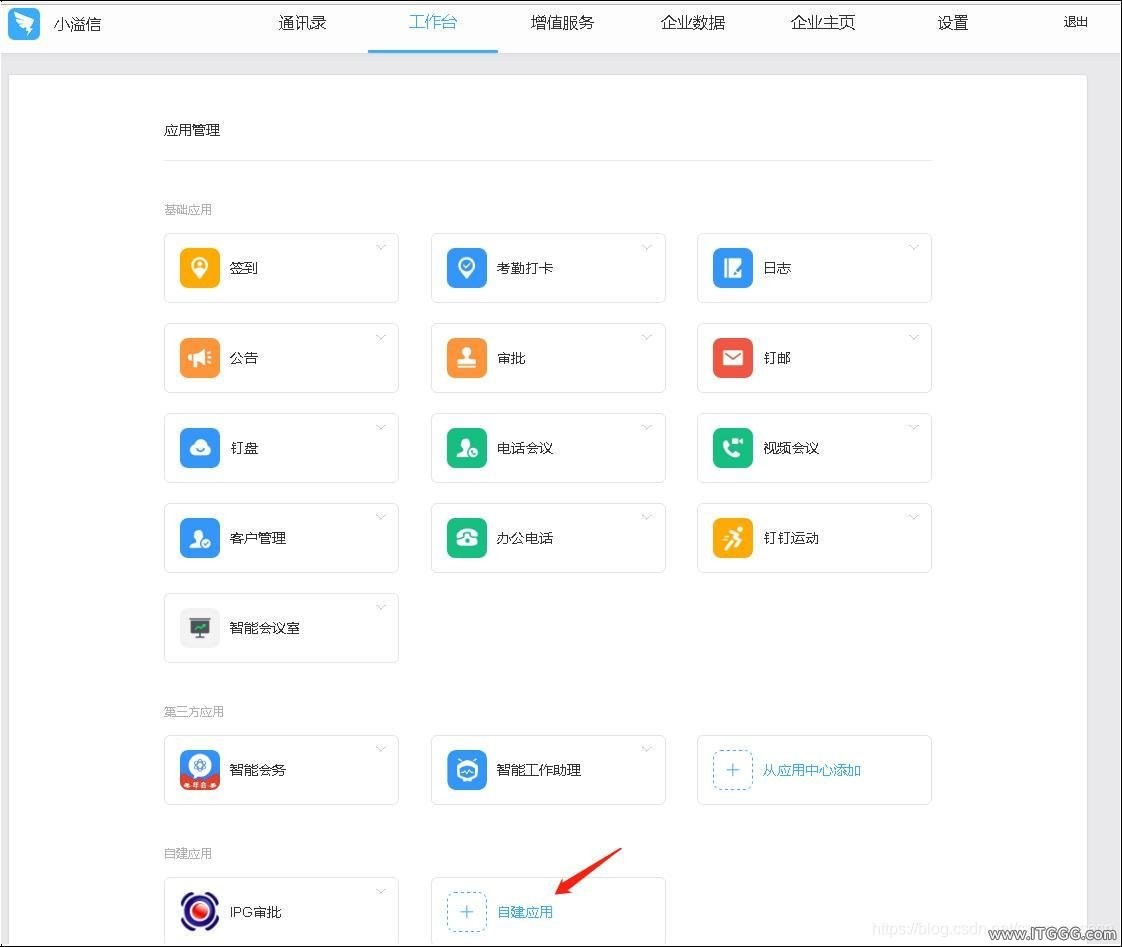This screenshot has height=947, width=1122.
Task: Open the 审批 stamp icon
Action: [x=467, y=358]
